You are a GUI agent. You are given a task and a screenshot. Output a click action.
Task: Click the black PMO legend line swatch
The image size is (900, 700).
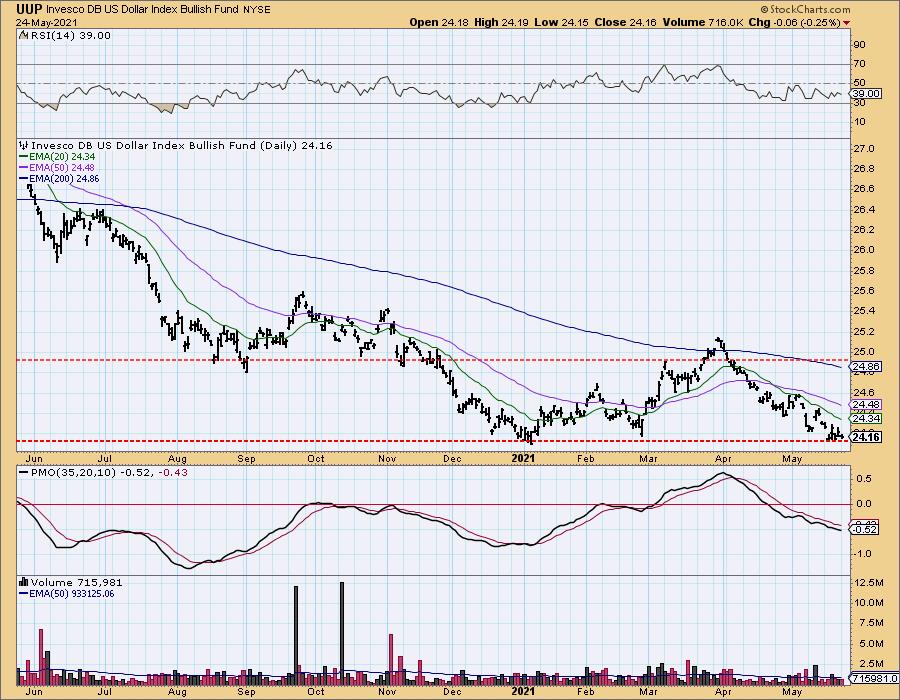tap(23, 472)
